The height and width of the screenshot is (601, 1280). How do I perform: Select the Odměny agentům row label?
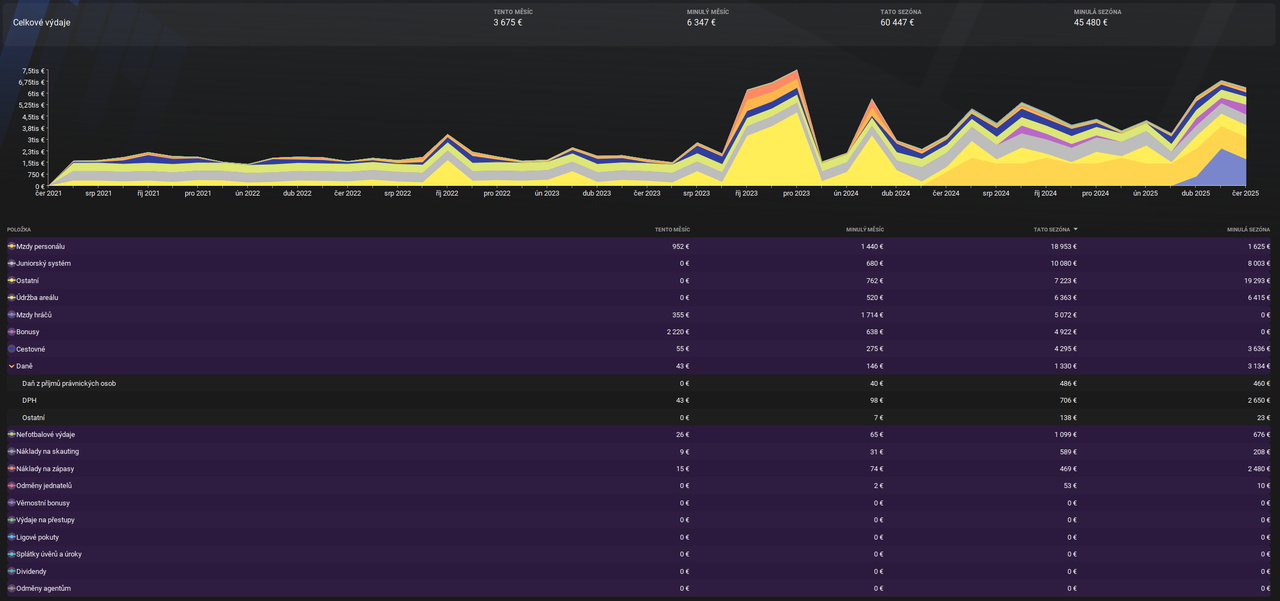point(43,588)
